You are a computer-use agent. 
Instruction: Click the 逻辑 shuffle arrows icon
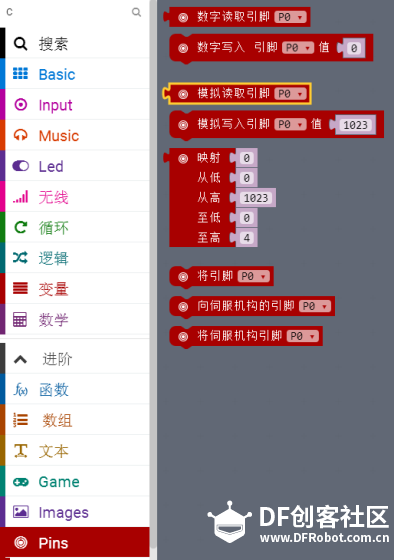(20, 258)
